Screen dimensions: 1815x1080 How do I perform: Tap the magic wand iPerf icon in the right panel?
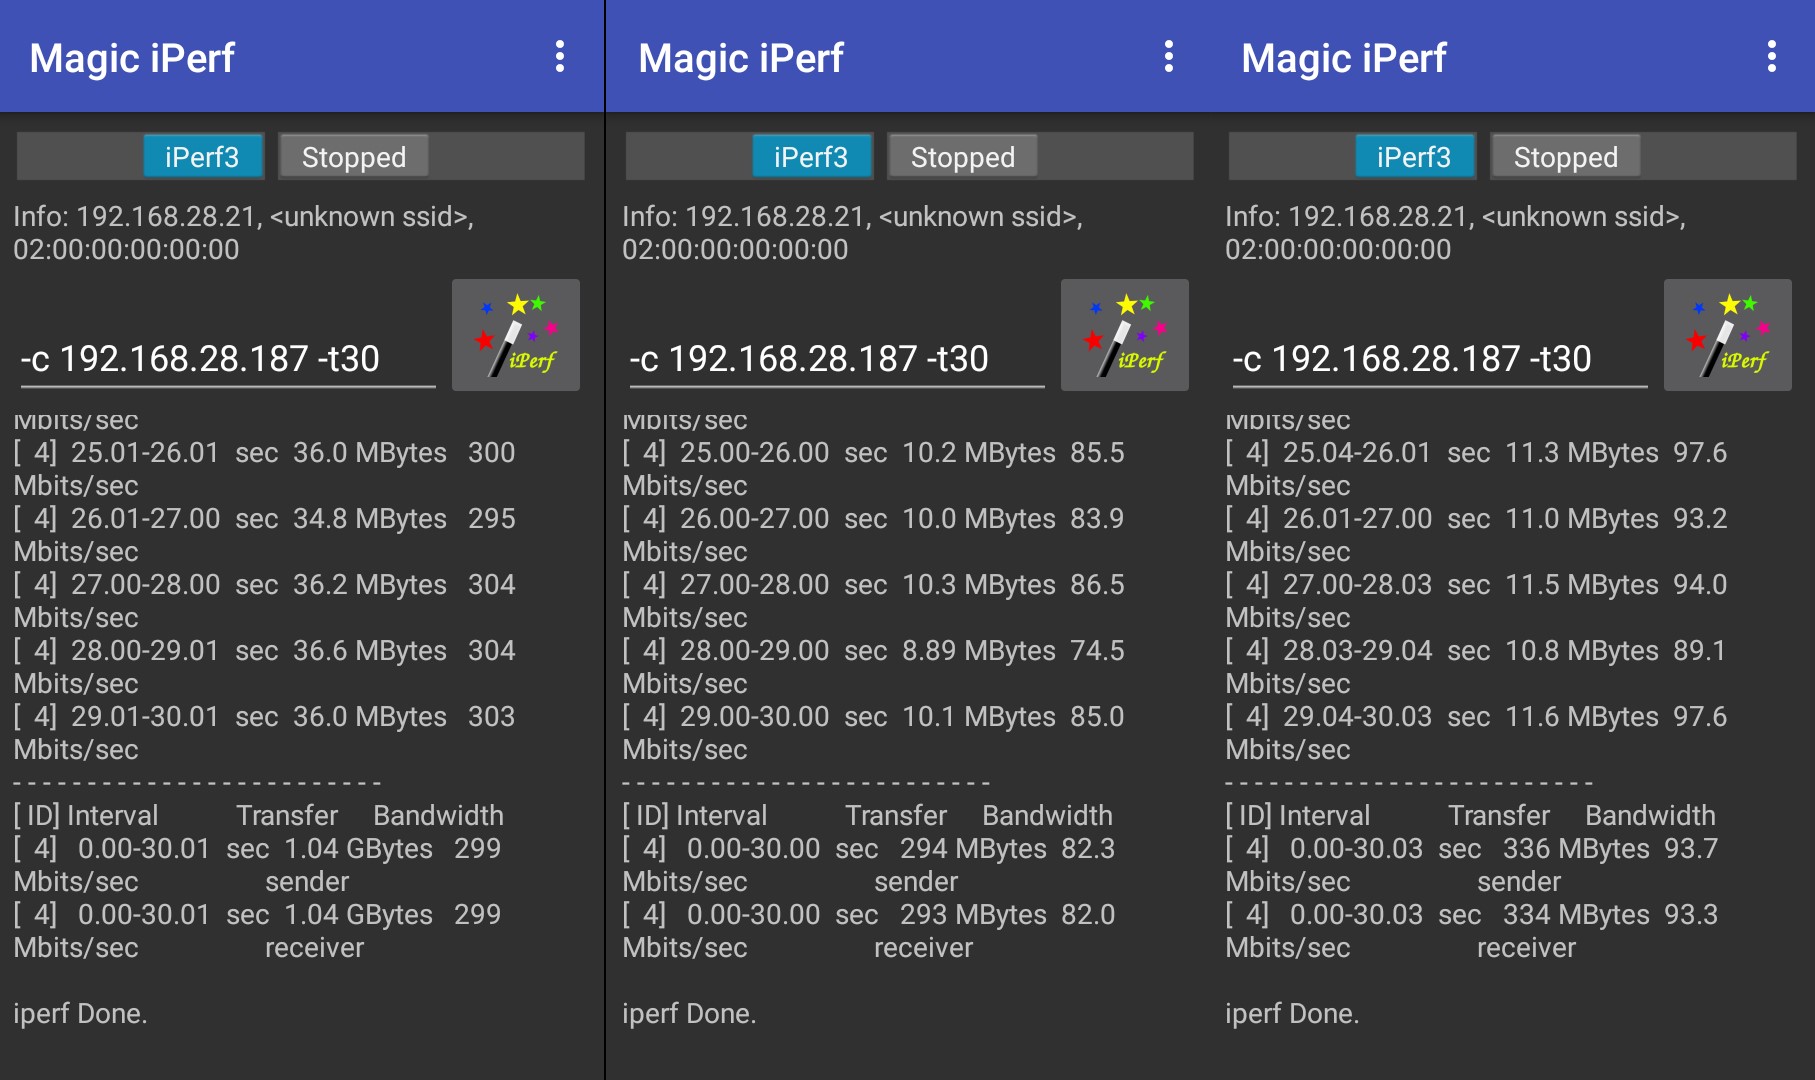(1727, 335)
